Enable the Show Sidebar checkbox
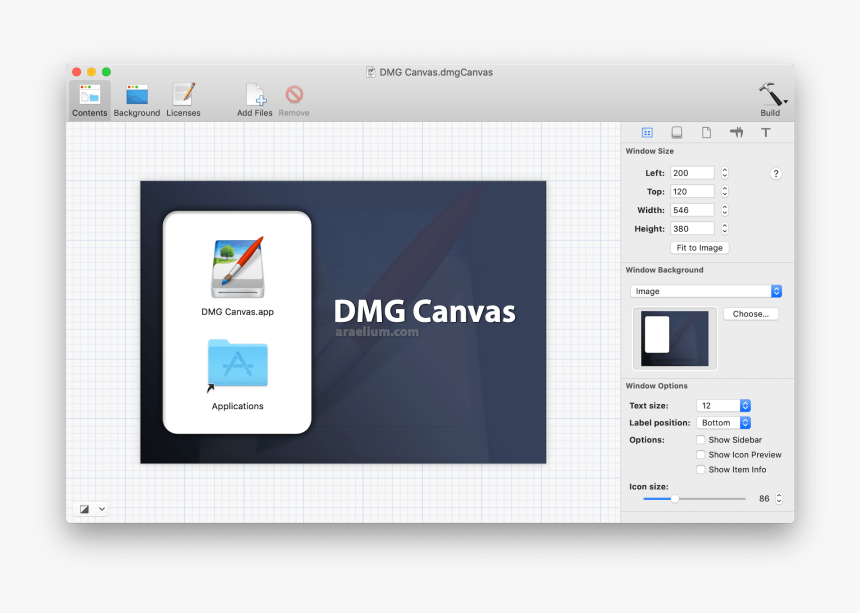This screenshot has width=860, height=613. [700, 440]
